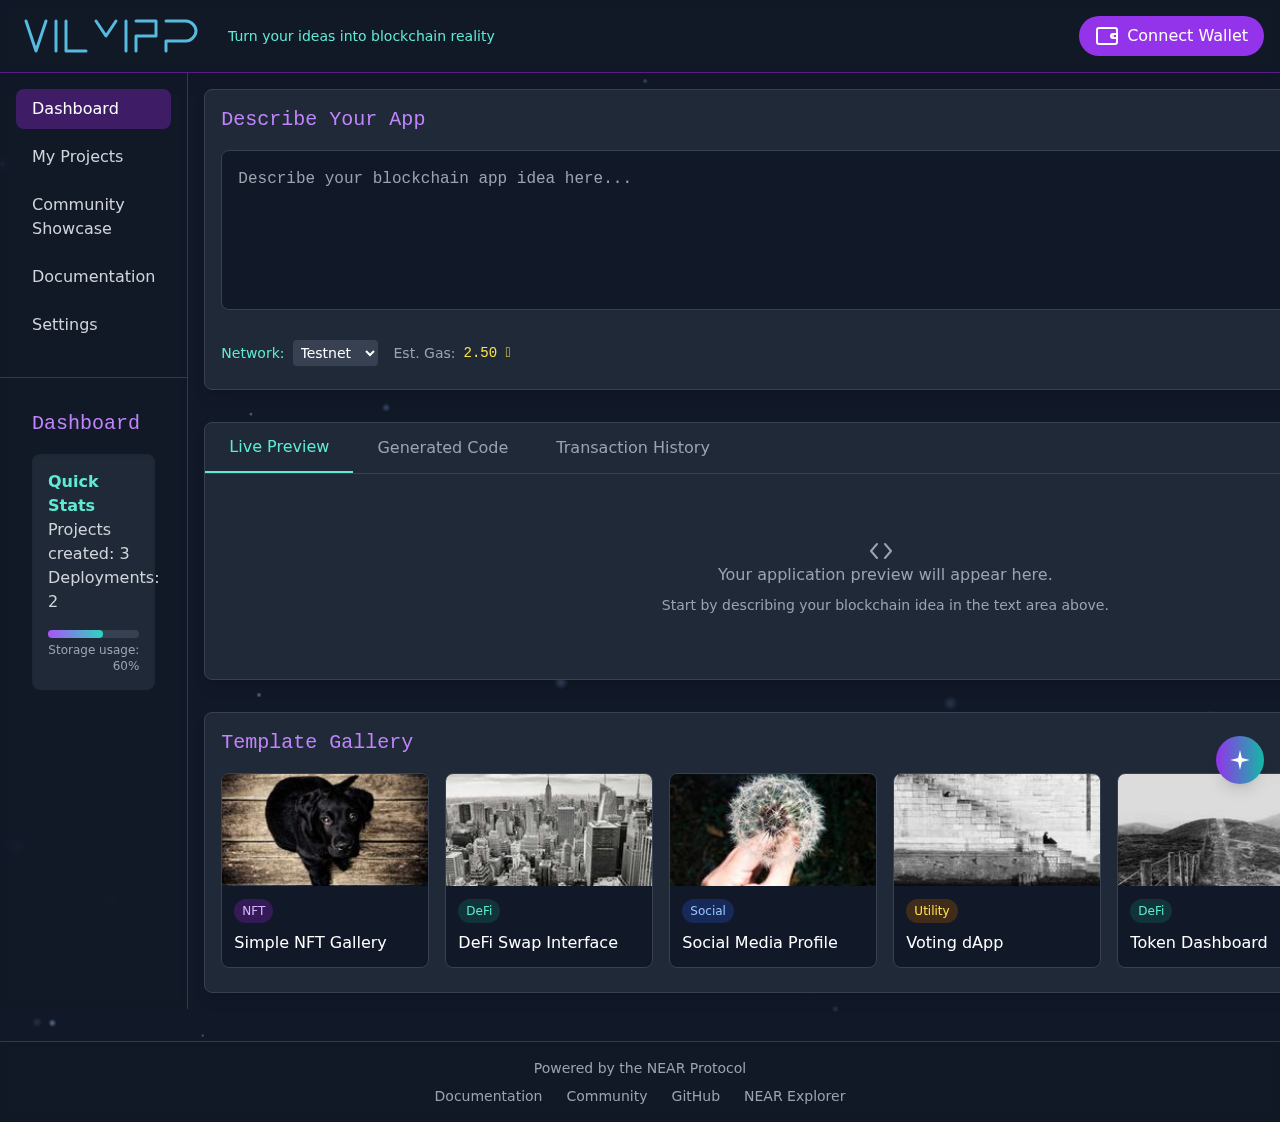Screen dimensions: 1280x1122
Task: Click the storage usage progress bar
Action: [93, 633]
